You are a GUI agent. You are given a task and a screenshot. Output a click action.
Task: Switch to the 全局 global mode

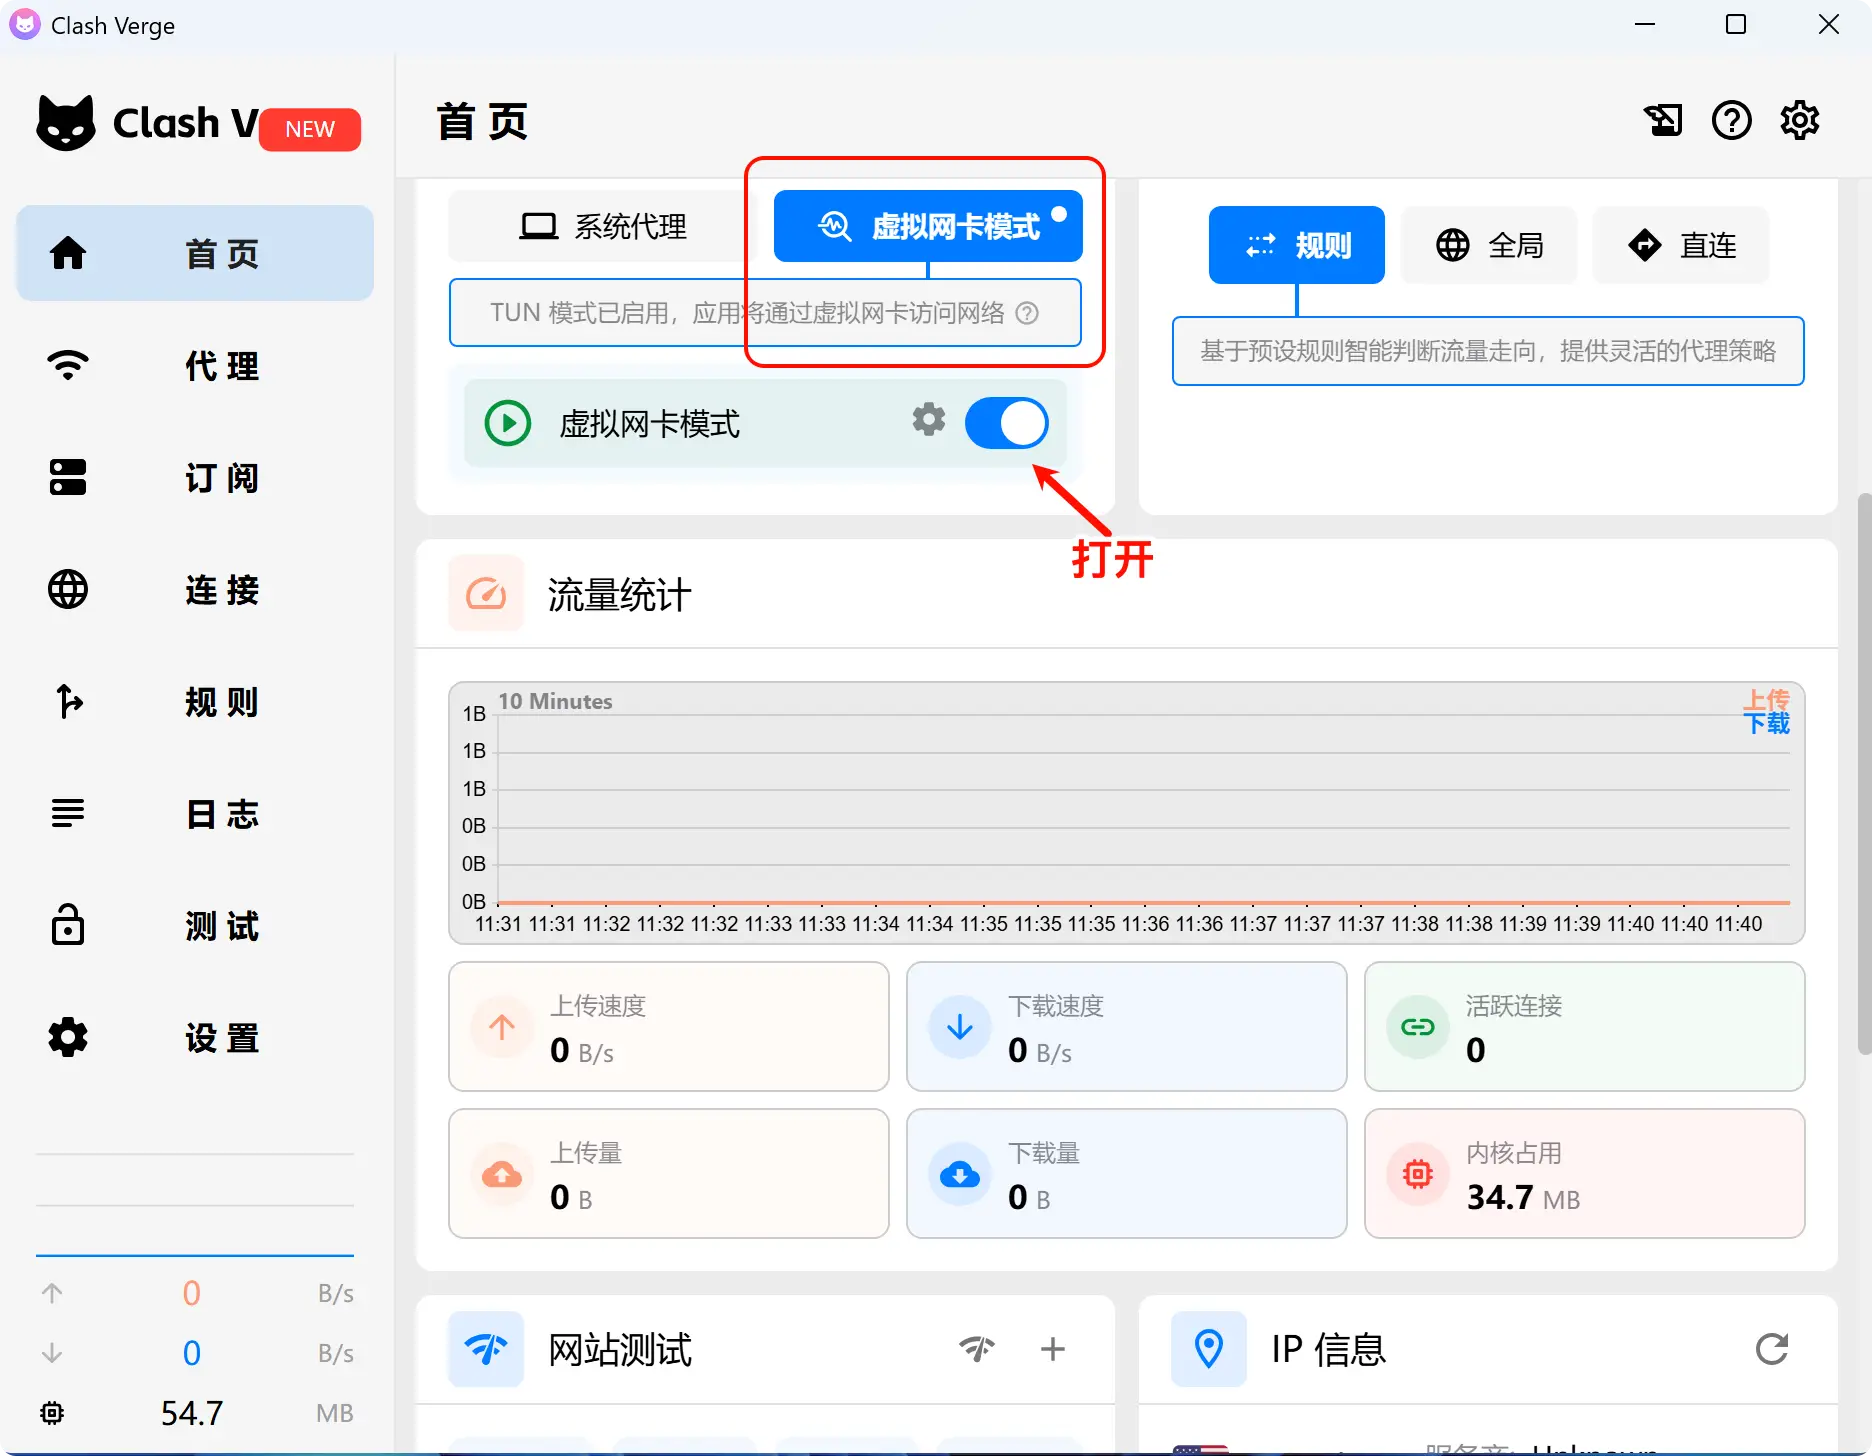pyautogui.click(x=1489, y=245)
